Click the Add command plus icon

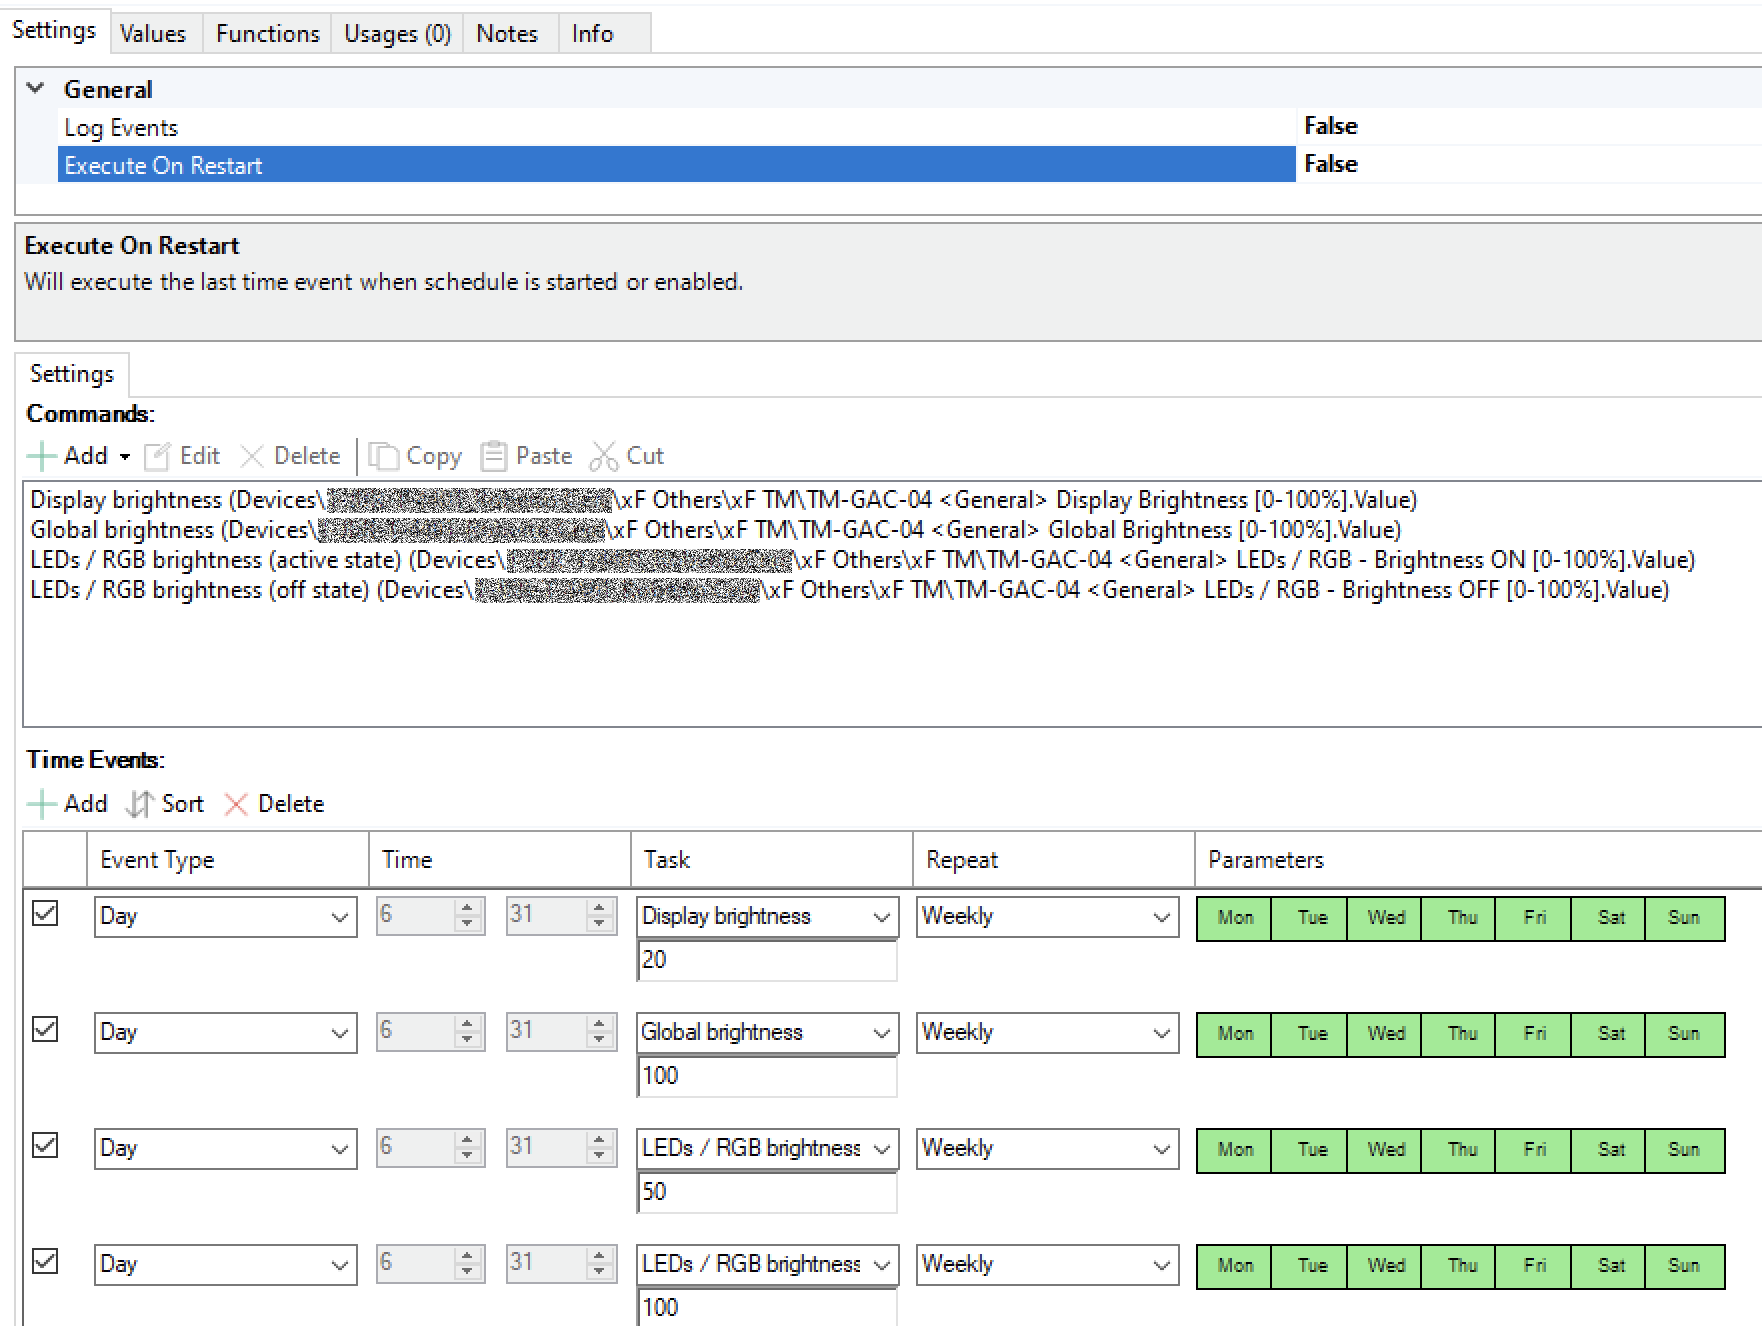pyautogui.click(x=41, y=457)
